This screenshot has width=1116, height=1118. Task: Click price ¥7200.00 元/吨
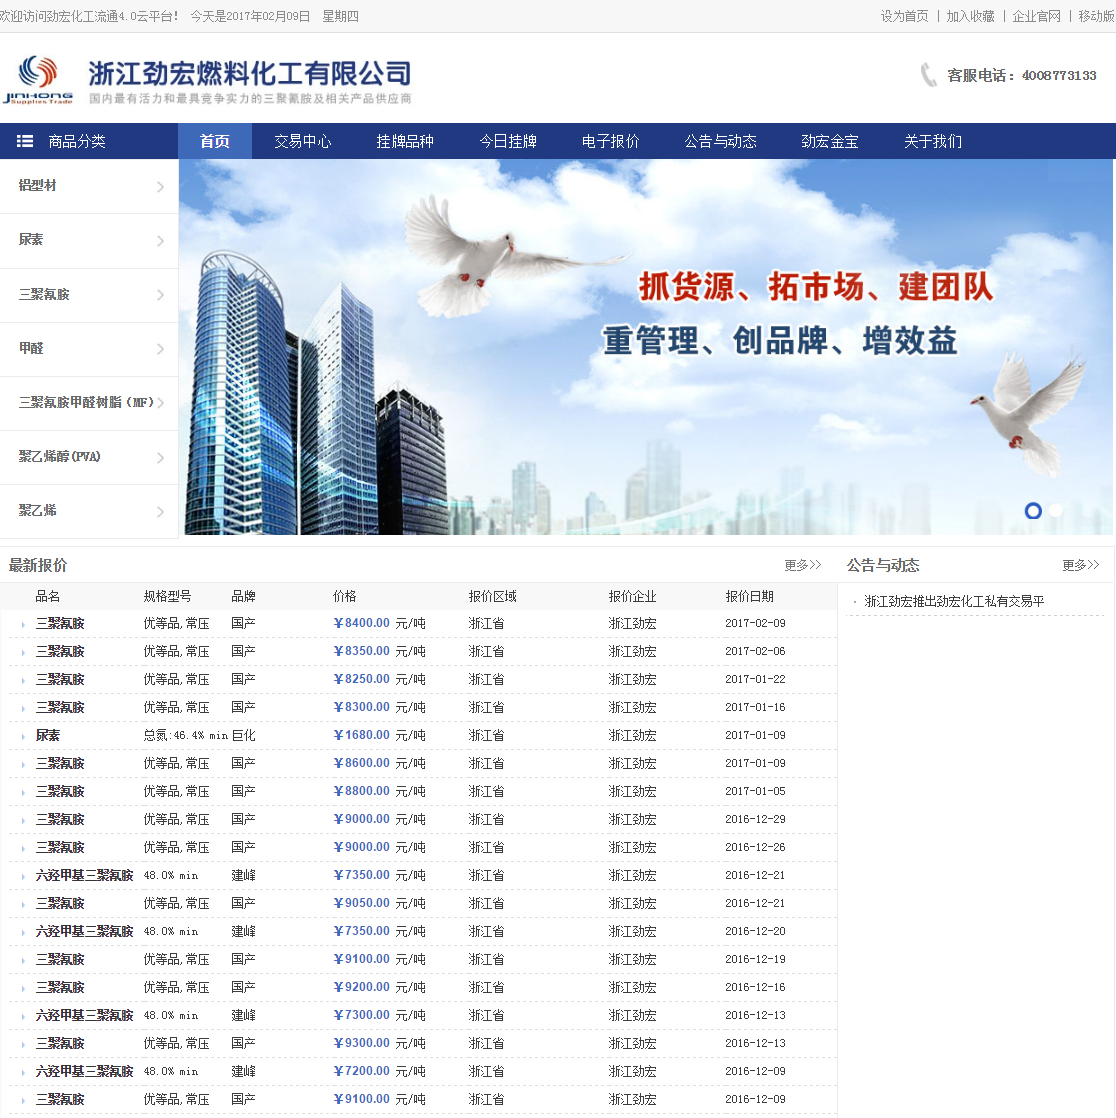pyautogui.click(x=379, y=1071)
